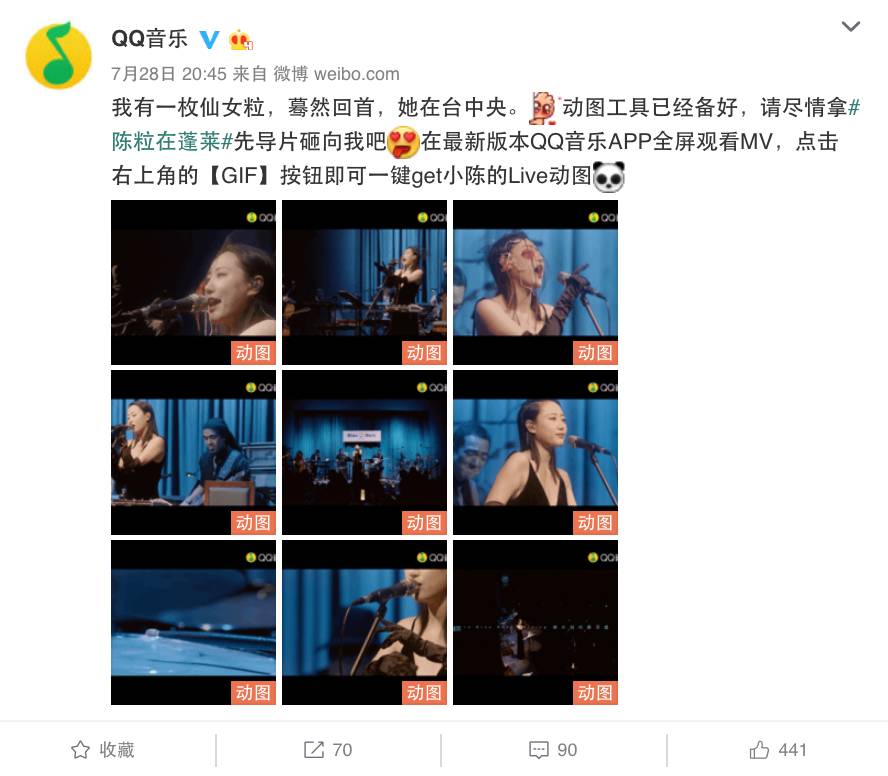Screen dimensions: 888x776
Task: Open the 微博 weibo.com source link
Action: 336,74
